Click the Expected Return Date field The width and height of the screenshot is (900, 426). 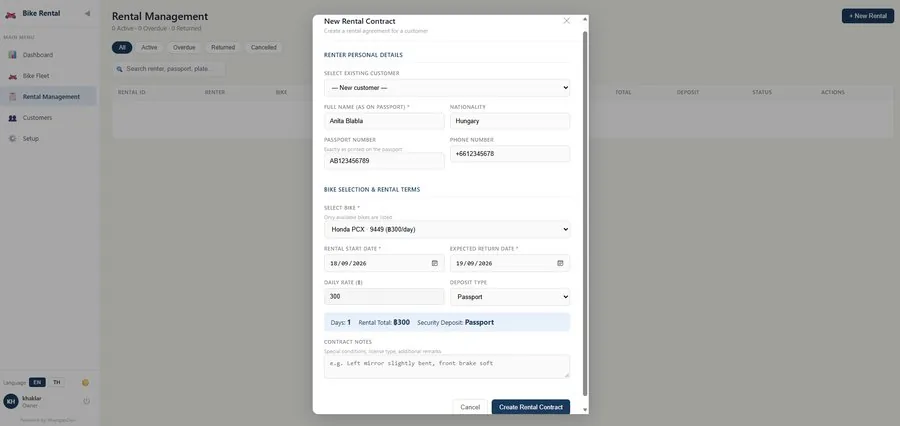click(510, 263)
